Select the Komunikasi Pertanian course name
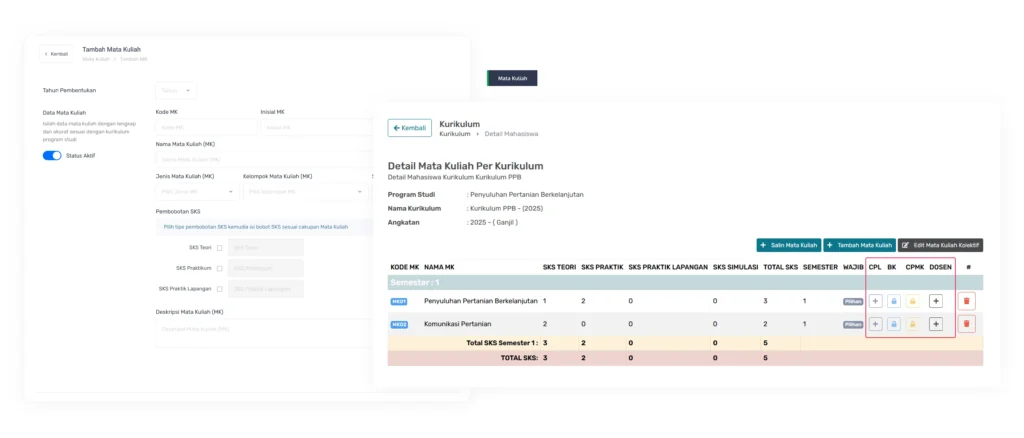The image size is (1024, 438). 457,324
